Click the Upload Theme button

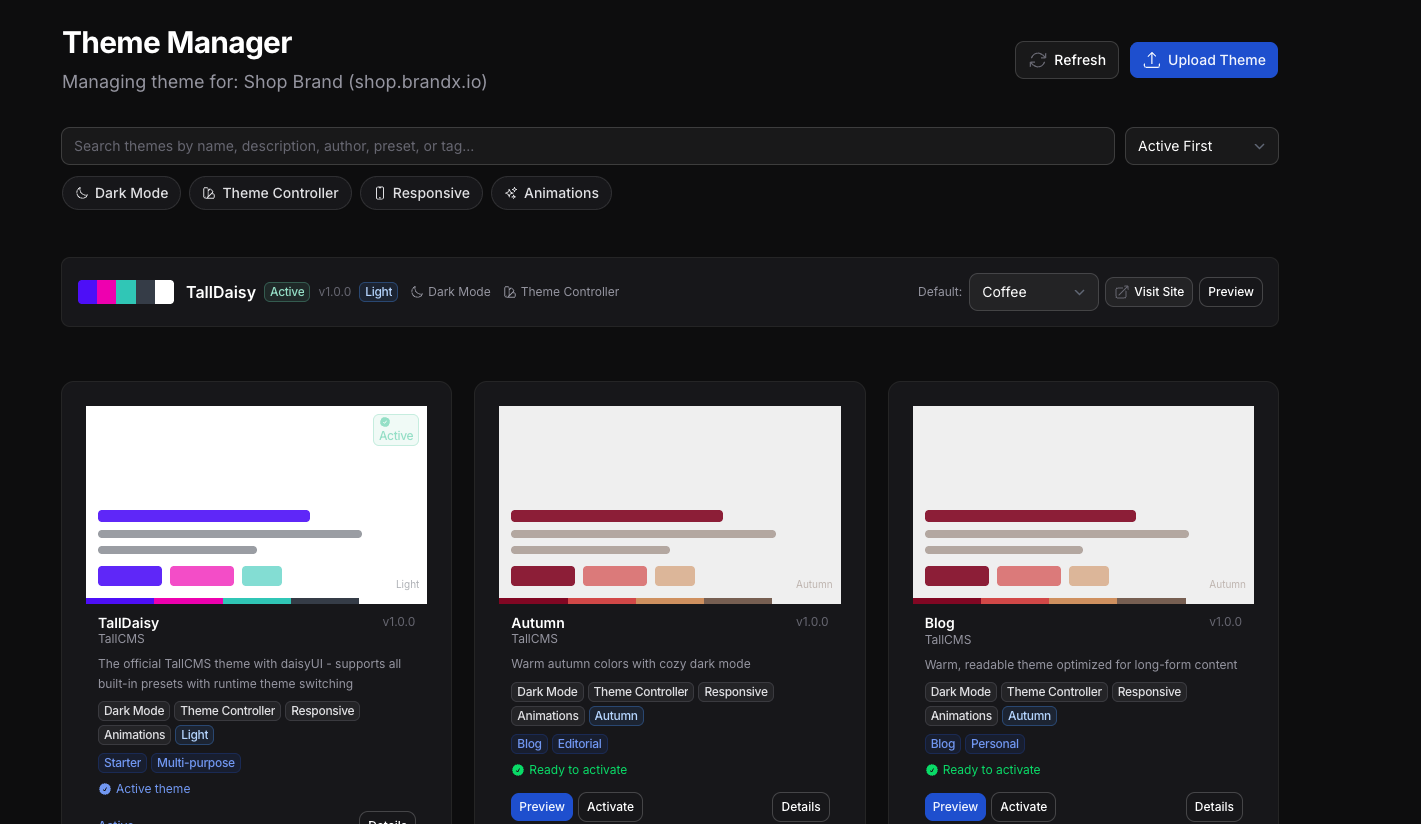[x=1203, y=60]
